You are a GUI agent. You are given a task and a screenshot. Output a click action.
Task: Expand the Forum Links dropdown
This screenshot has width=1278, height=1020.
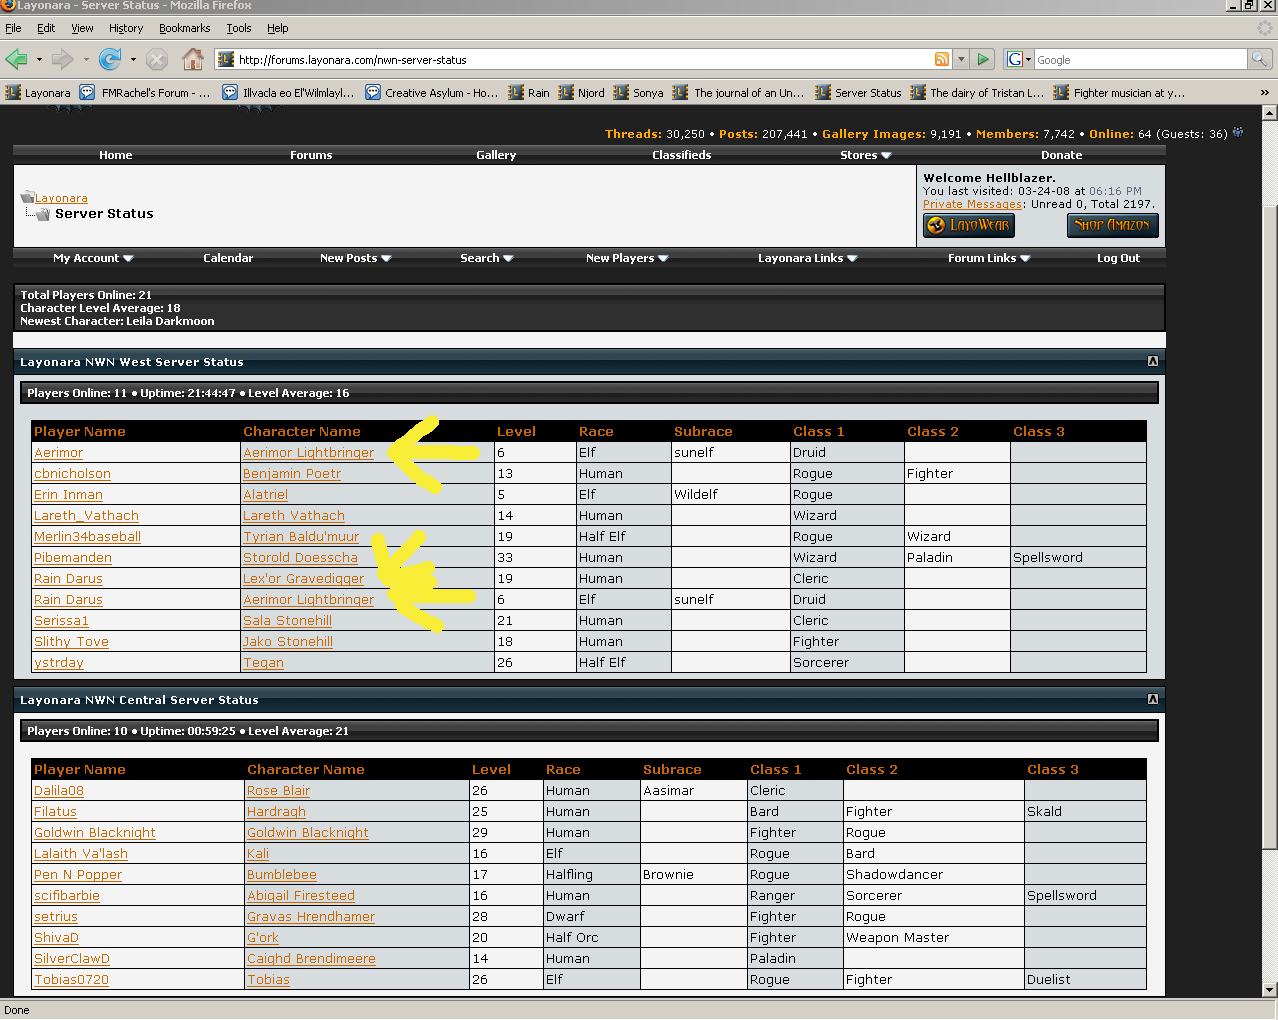point(988,258)
